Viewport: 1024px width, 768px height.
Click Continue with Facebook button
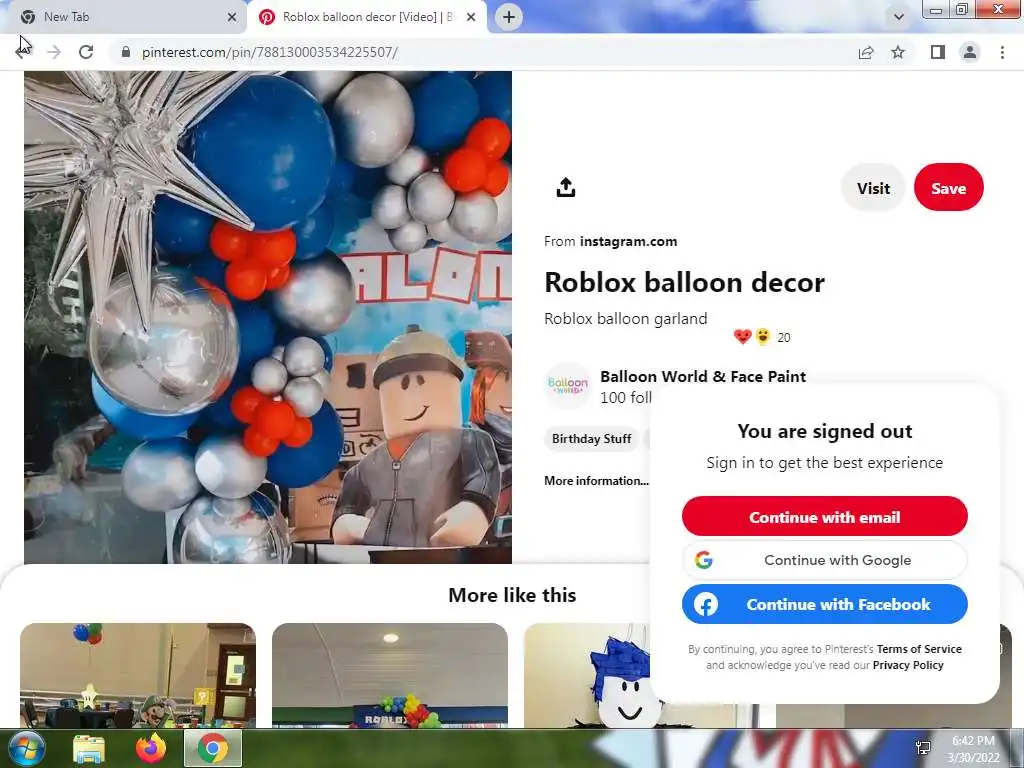click(x=824, y=604)
